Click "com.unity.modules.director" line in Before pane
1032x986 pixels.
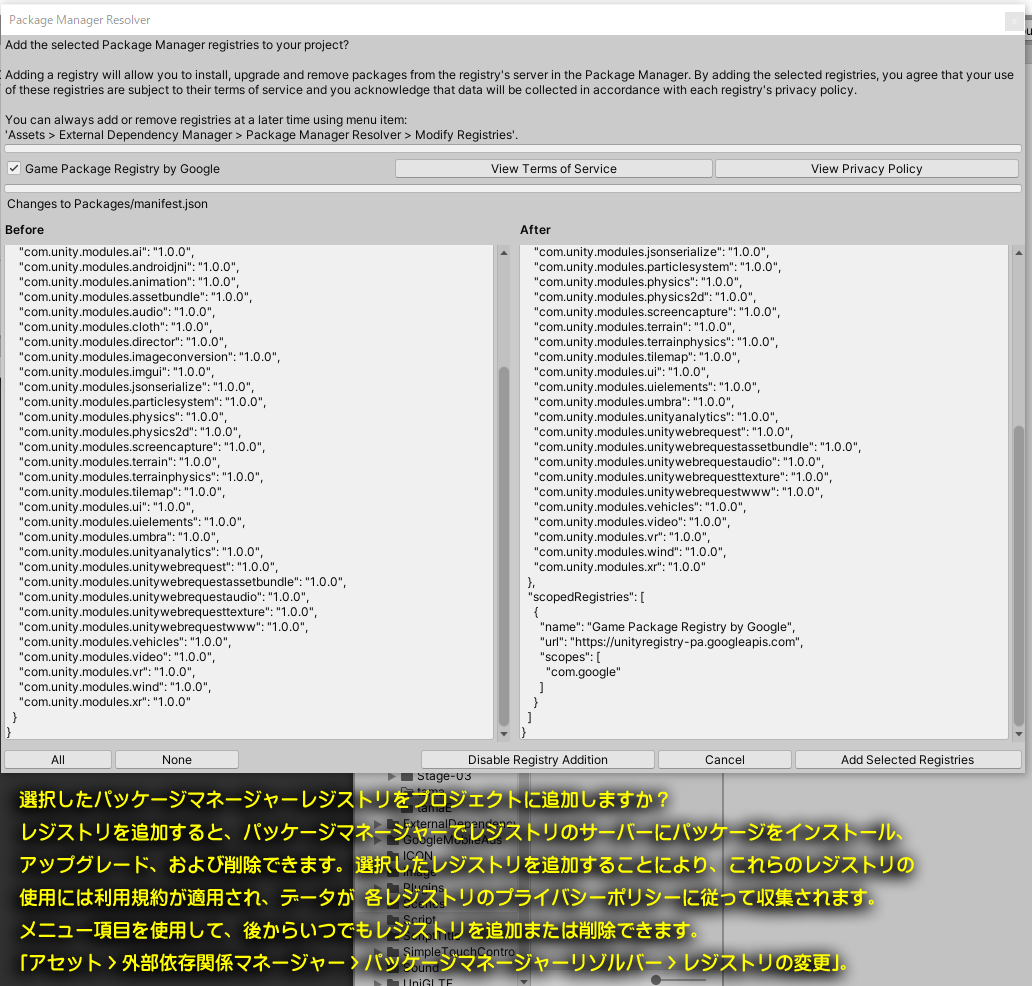point(123,342)
